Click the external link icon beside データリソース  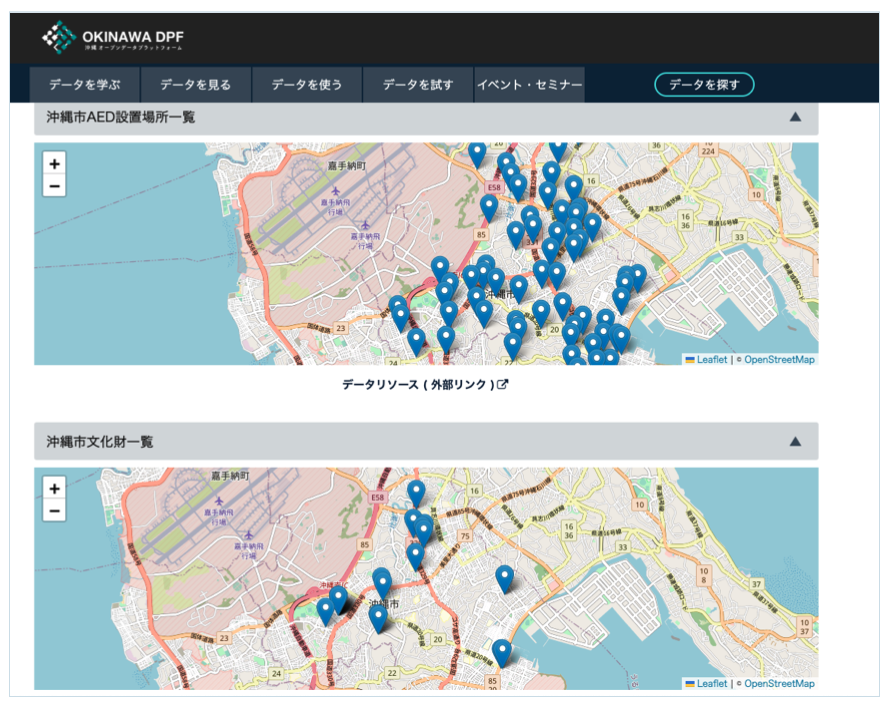pyautogui.click(x=503, y=385)
